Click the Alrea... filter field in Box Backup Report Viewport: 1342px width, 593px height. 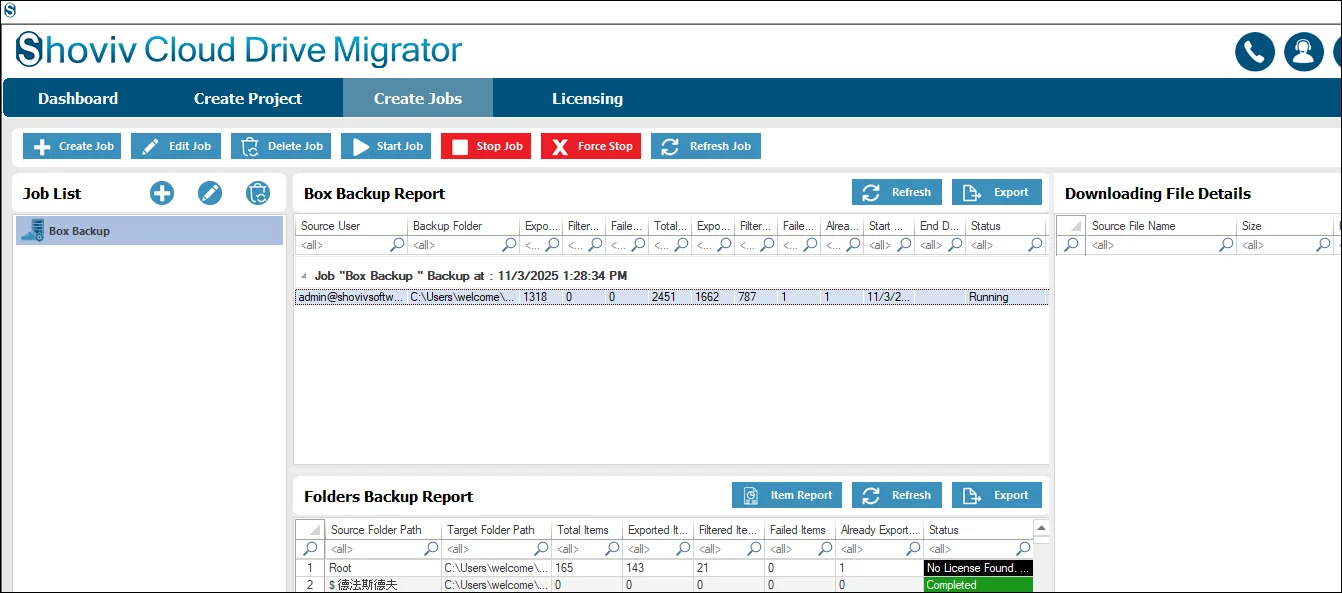pos(842,245)
